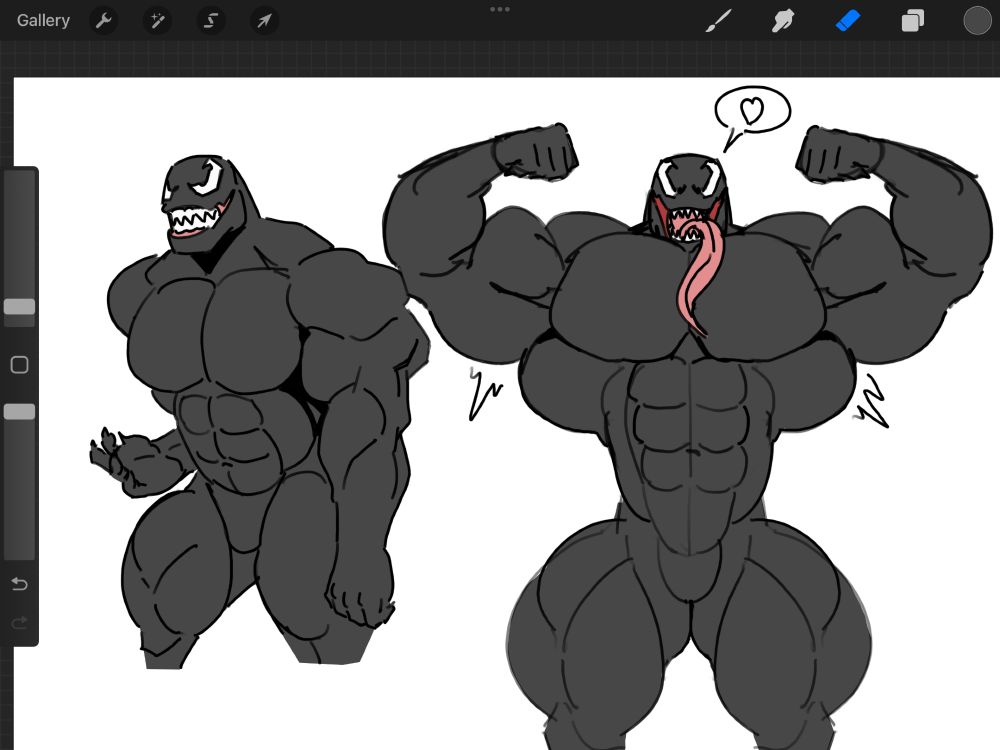Image resolution: width=1000 pixels, height=750 pixels.
Task: Click the brush size slider handle
Action: tap(20, 307)
